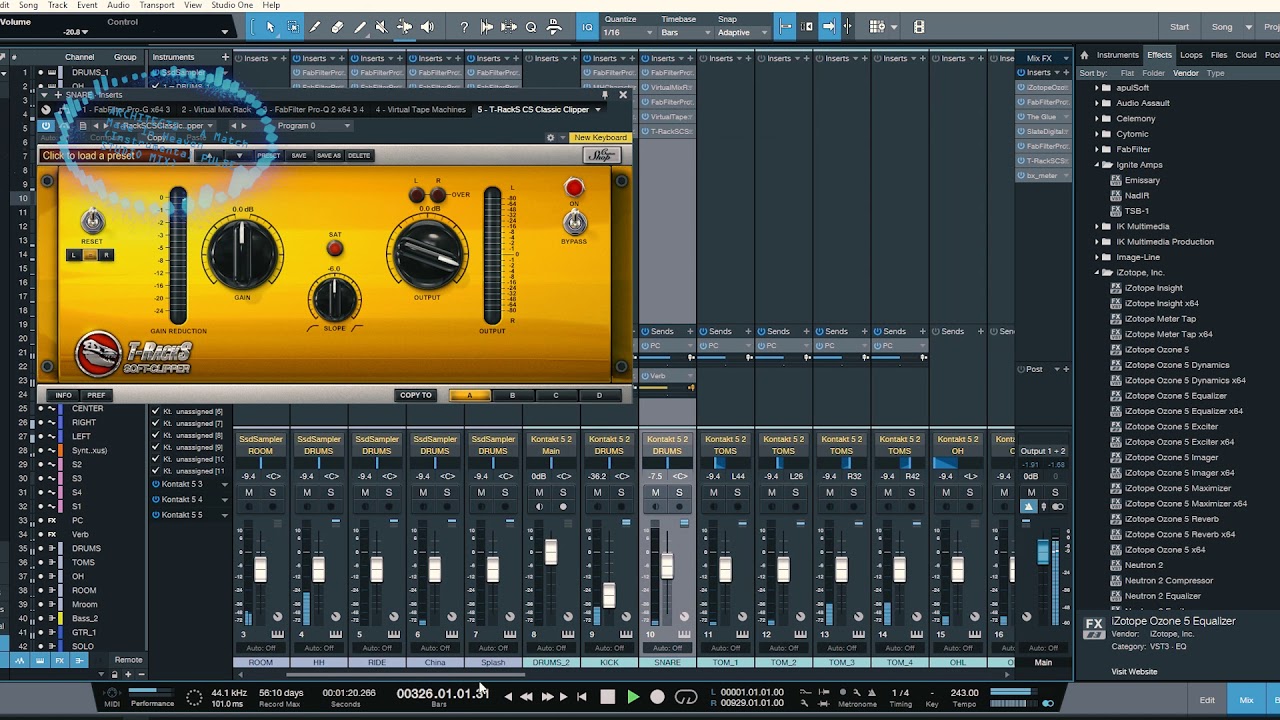1280x720 pixels.
Task: Uncheck the Kt. unassigned [6] output
Action: [155, 411]
